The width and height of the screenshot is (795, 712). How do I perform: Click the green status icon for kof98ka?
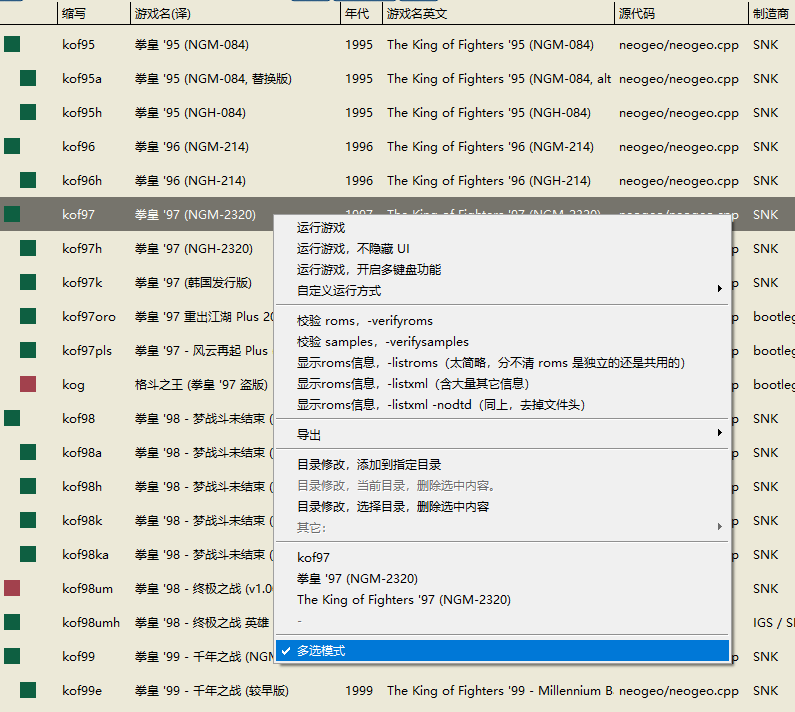click(x=28, y=554)
